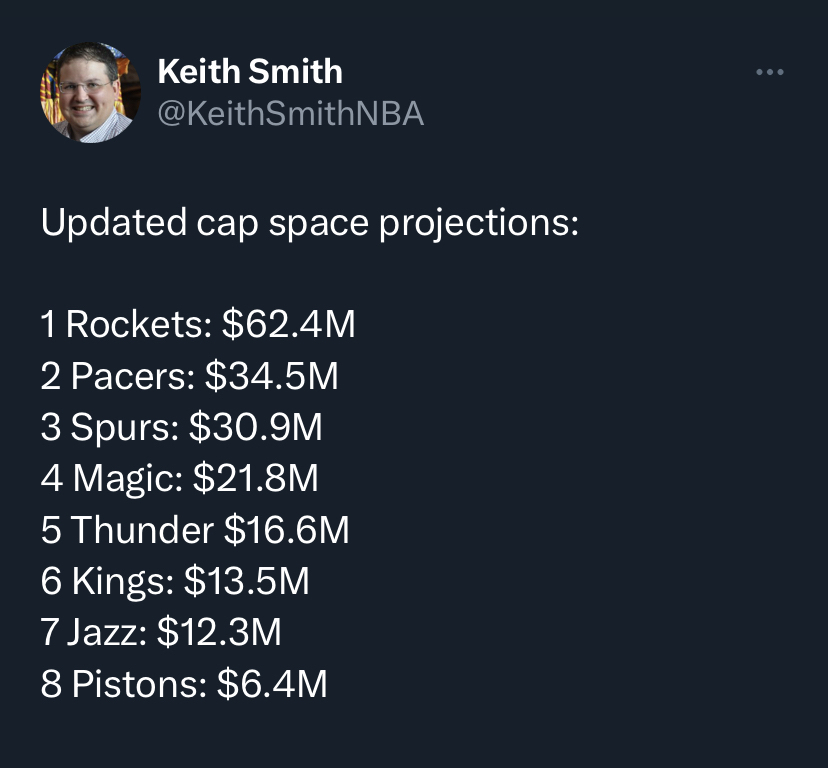
Task: Click the word 'Pacers' in the list
Action: pyautogui.click(x=133, y=376)
